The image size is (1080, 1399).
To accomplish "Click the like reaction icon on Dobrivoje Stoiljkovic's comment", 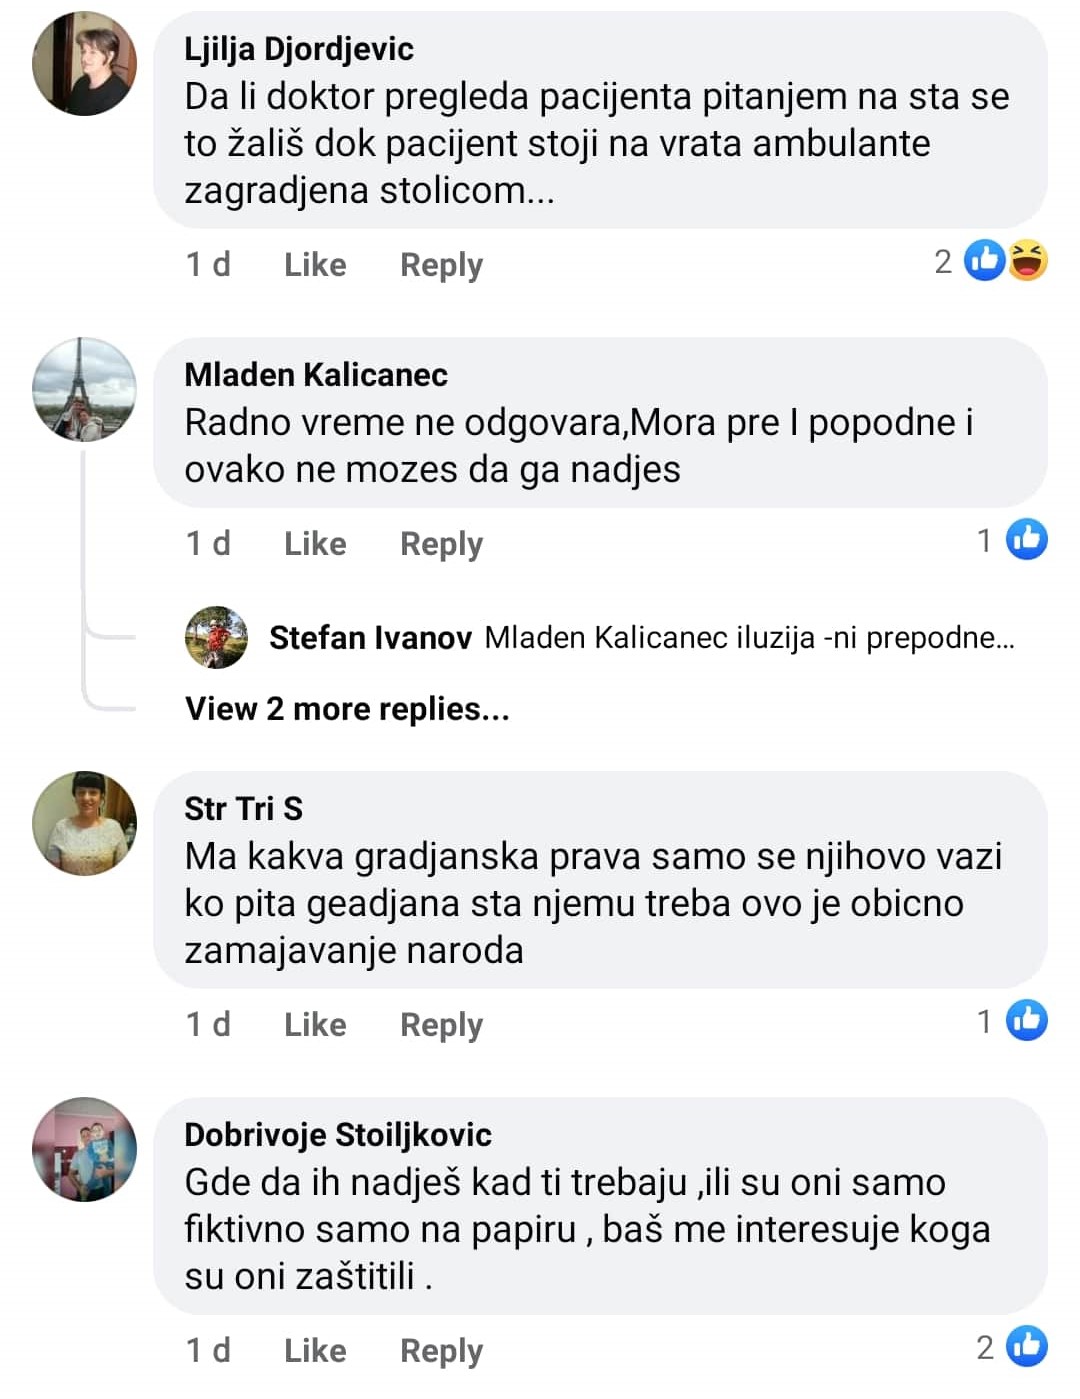I will pyautogui.click(x=1027, y=1347).
